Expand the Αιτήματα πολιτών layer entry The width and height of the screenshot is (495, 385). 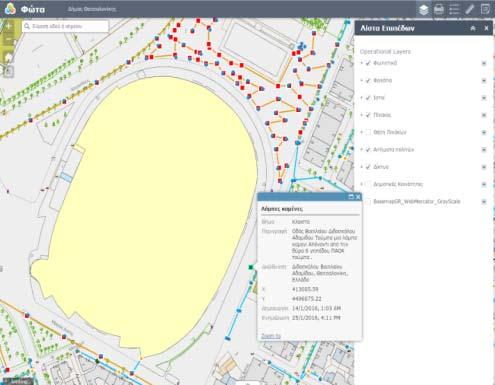coord(362,150)
